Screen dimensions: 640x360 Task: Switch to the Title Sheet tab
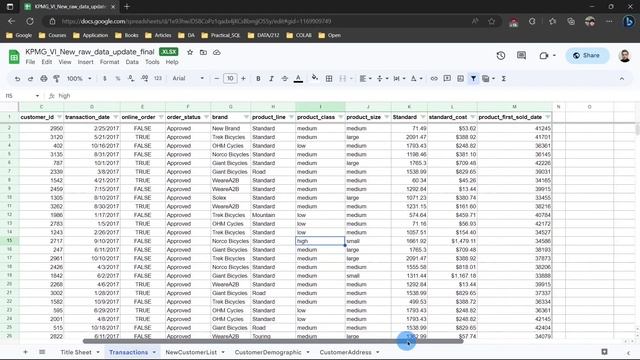point(76,352)
